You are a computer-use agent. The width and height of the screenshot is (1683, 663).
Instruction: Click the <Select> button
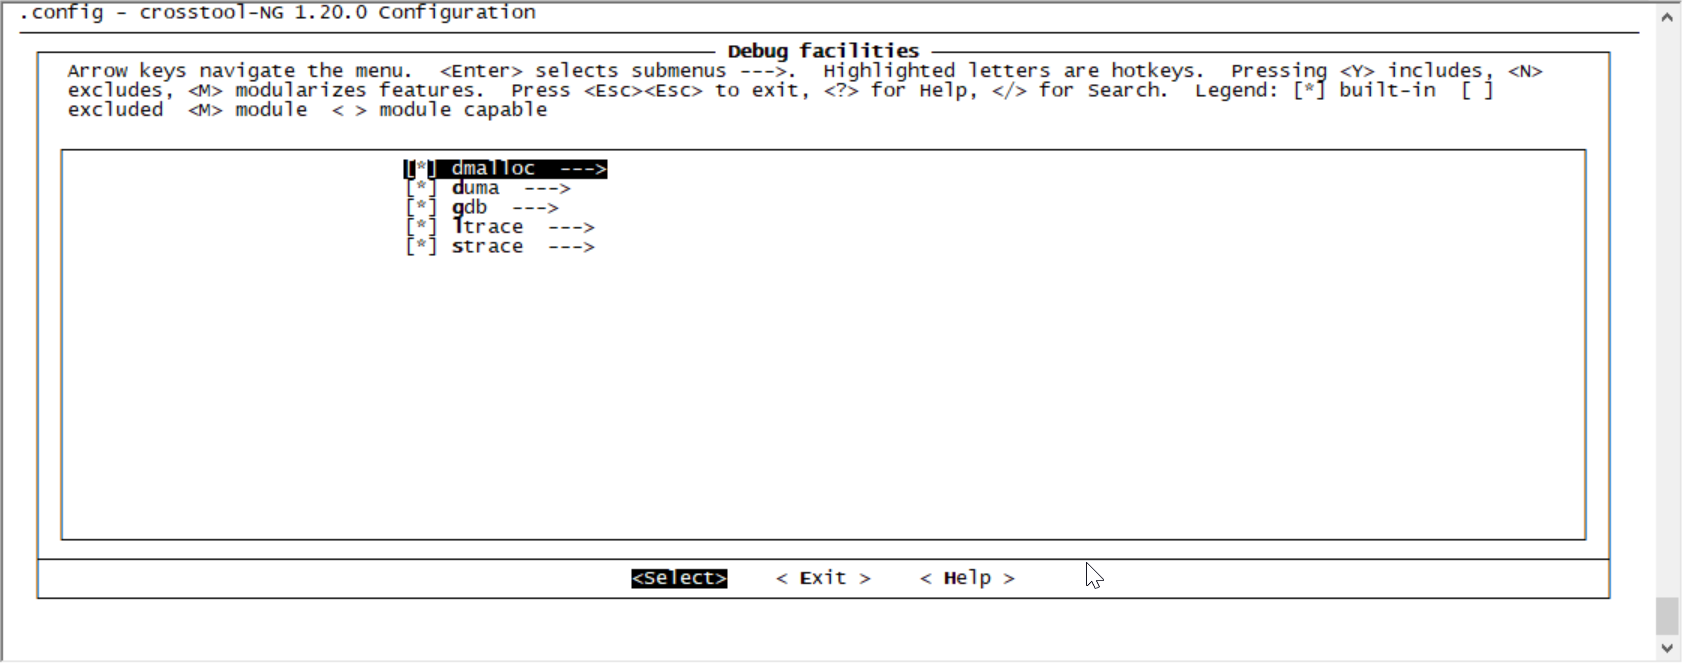(679, 578)
